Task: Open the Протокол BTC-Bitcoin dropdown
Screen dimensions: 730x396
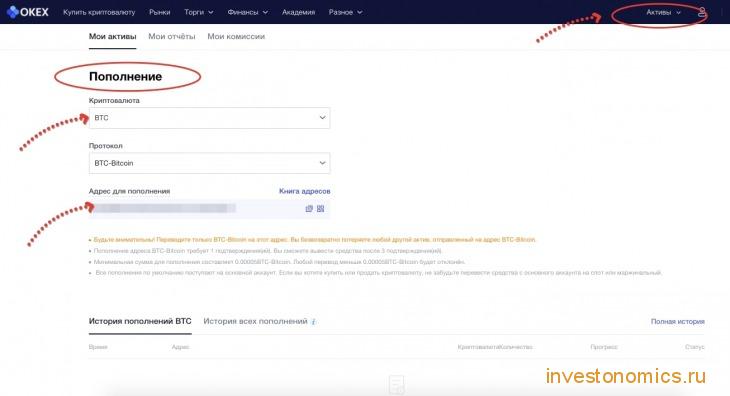Action: point(210,163)
